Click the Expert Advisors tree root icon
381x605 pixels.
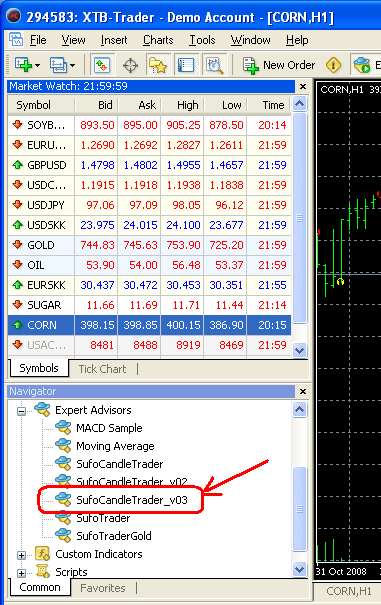(x=42, y=409)
